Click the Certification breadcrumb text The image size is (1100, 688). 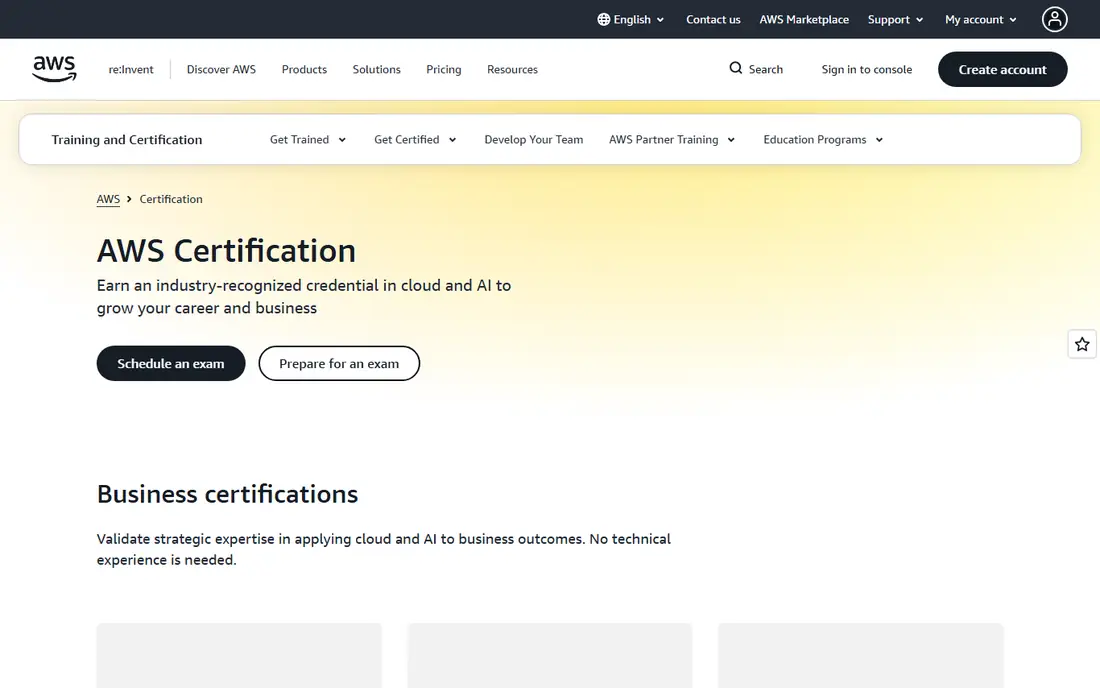tap(170, 199)
